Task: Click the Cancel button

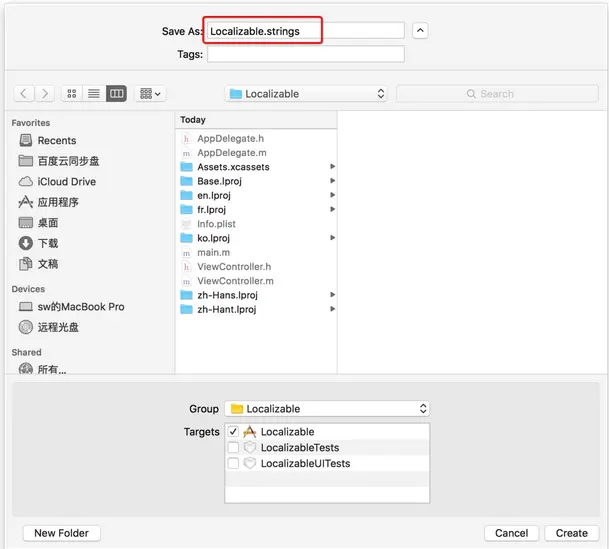Action: click(x=511, y=533)
